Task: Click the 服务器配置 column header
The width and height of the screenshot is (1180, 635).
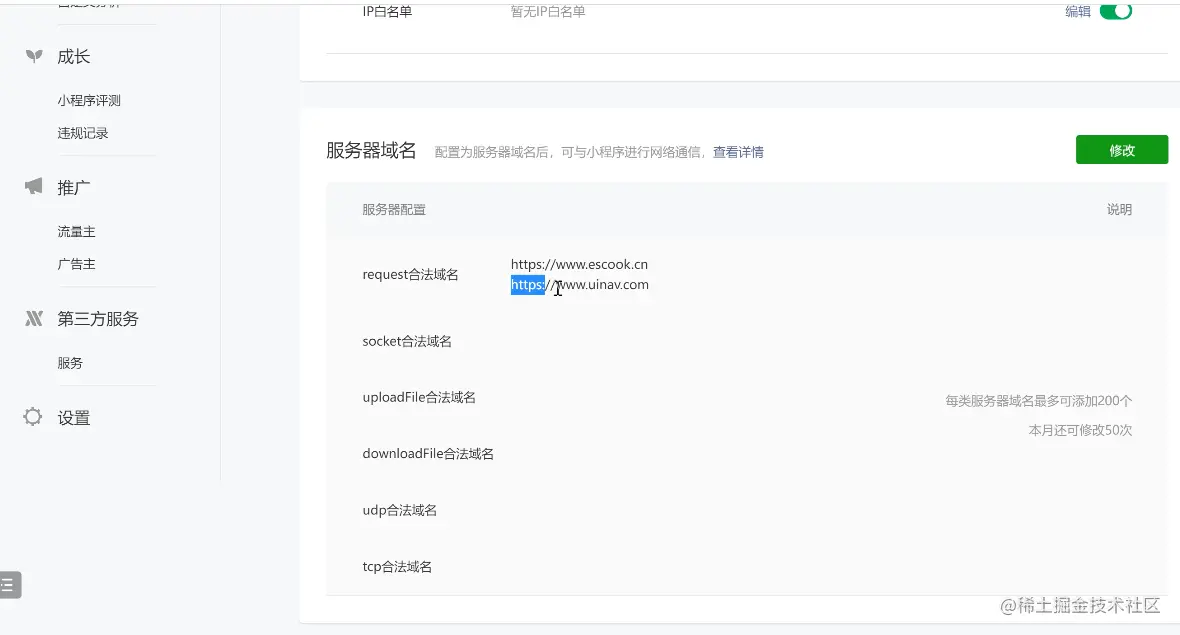Action: click(394, 210)
